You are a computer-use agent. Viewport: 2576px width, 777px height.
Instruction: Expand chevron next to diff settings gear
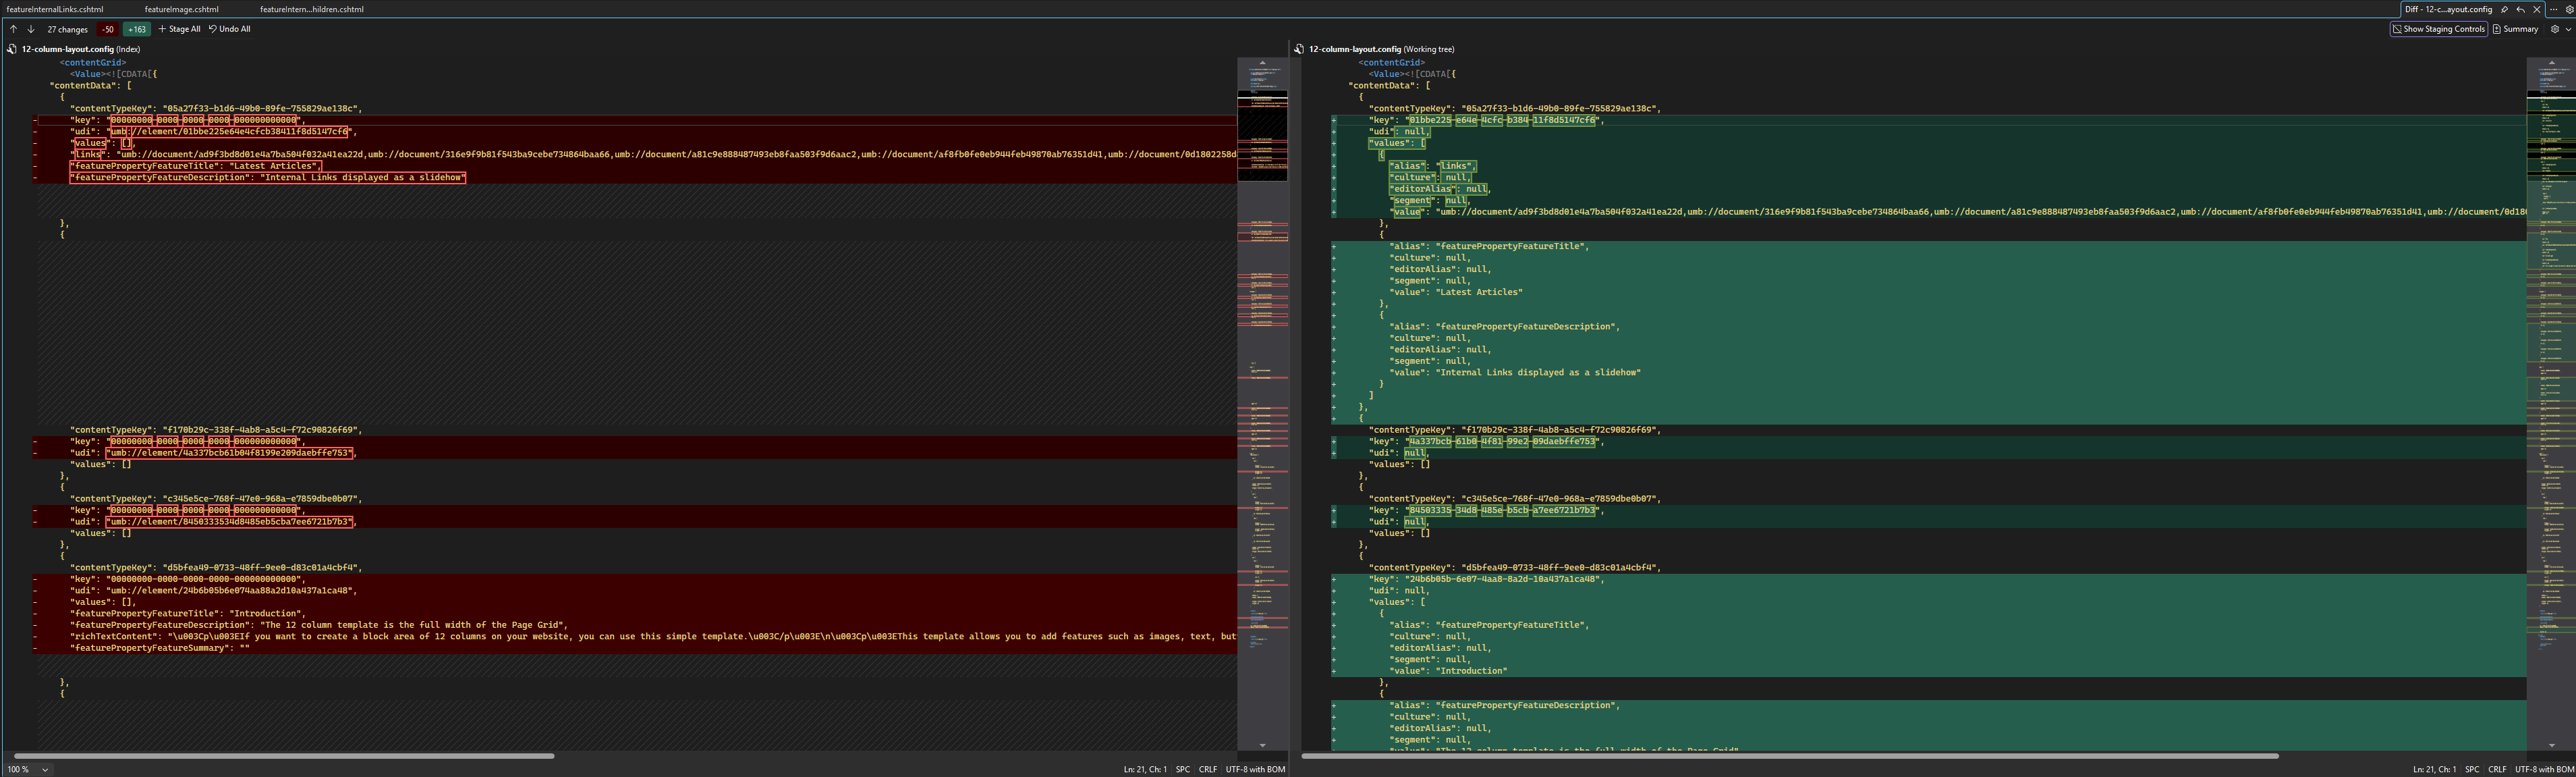click(x=2567, y=29)
